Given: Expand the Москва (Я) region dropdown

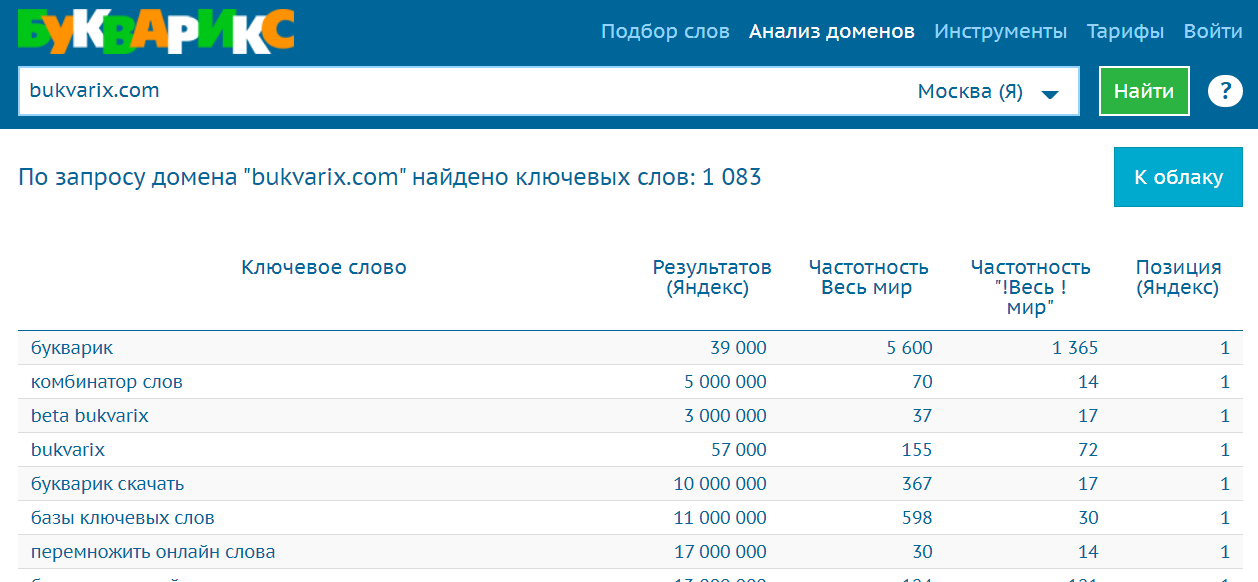Looking at the screenshot, I should point(988,92).
